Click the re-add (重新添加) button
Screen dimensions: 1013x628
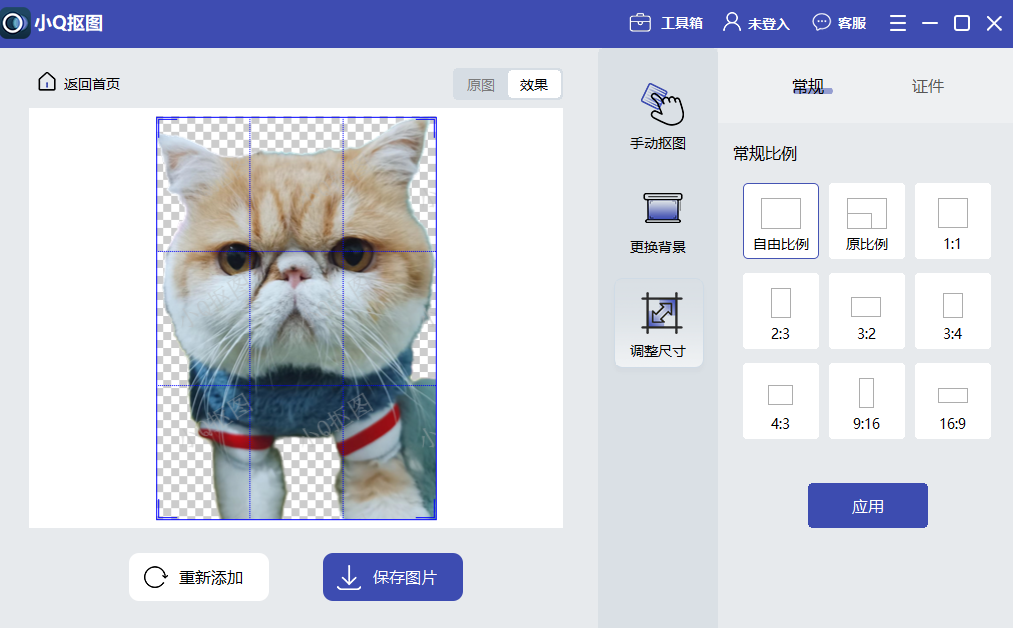point(199,577)
